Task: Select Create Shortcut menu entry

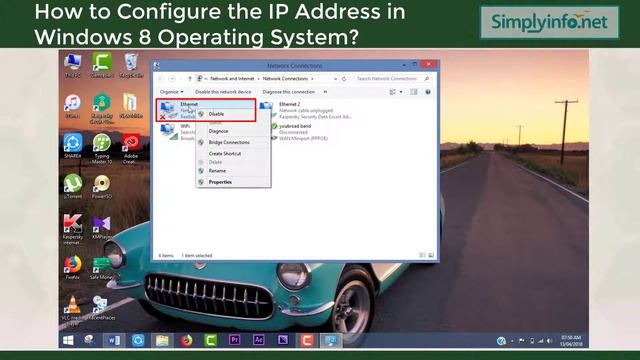Action: [x=225, y=153]
